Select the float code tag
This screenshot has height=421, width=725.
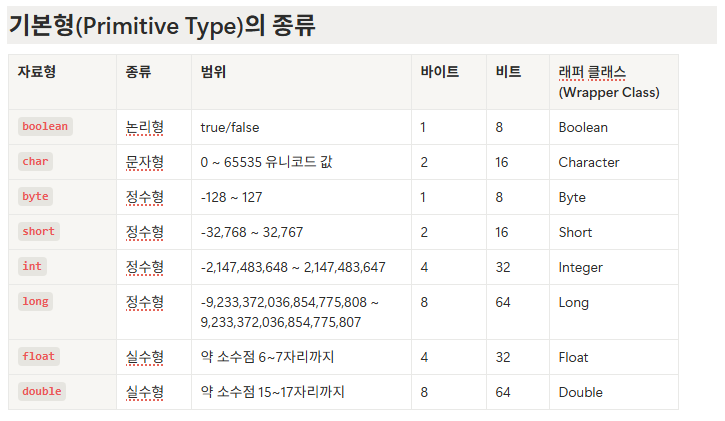point(39,356)
